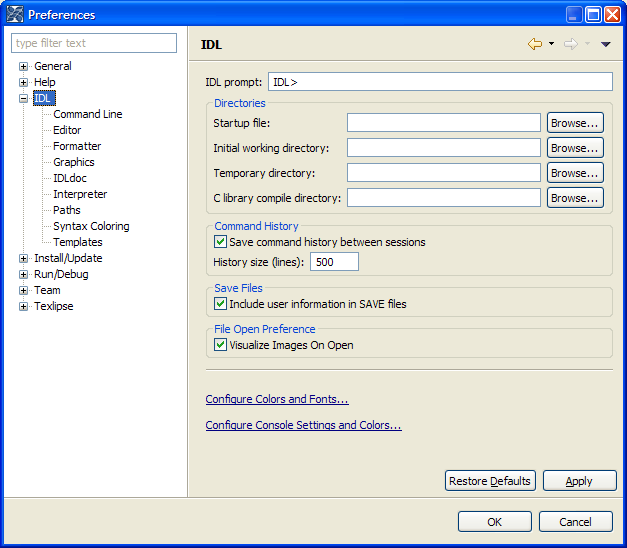Maximize the Preferences window
The image size is (627, 548).
tap(593, 15)
